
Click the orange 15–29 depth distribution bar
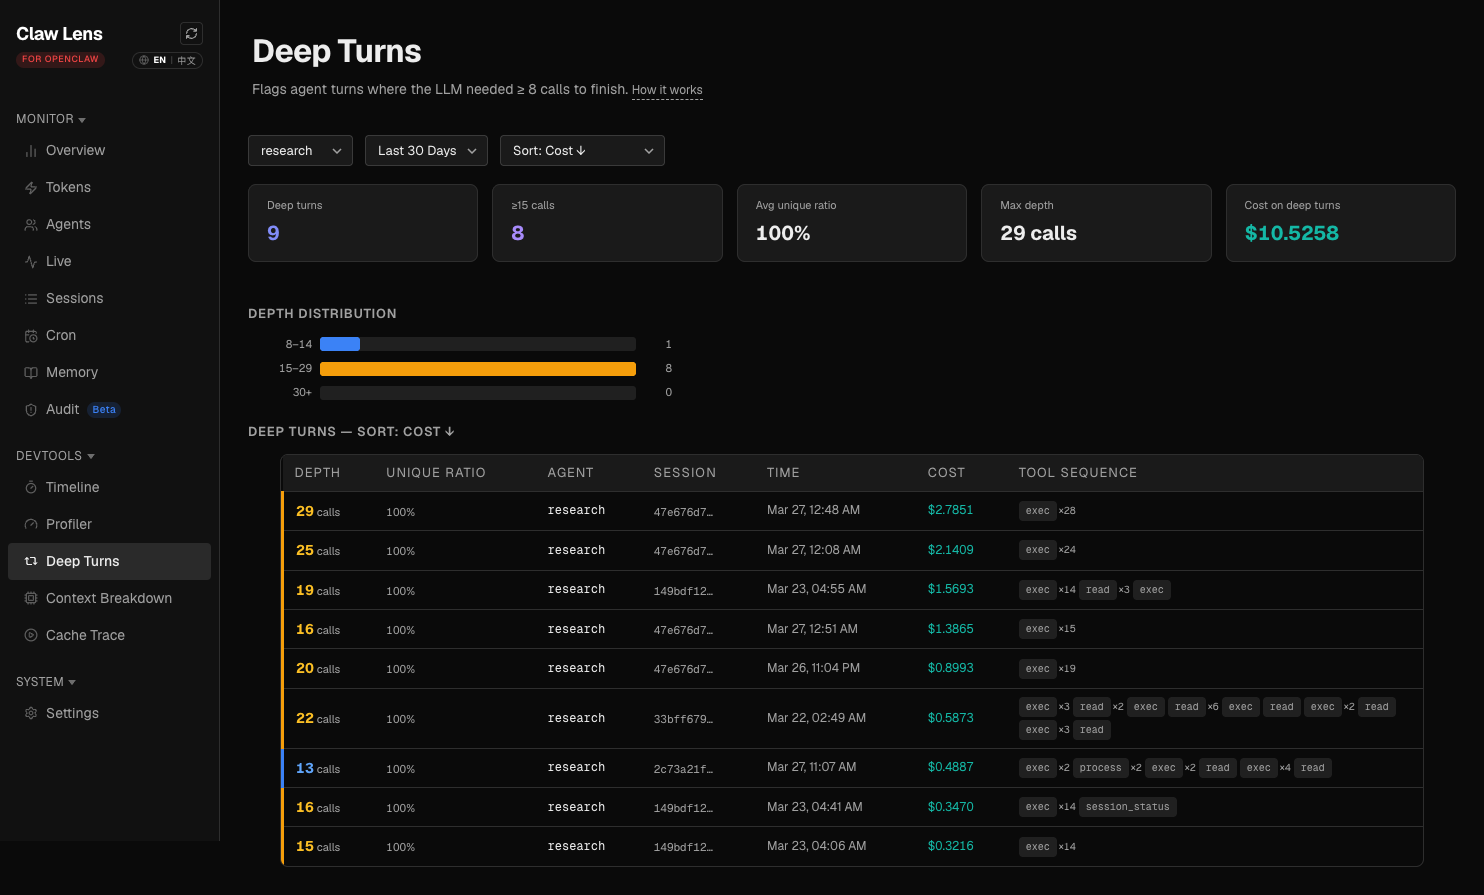[x=478, y=369]
